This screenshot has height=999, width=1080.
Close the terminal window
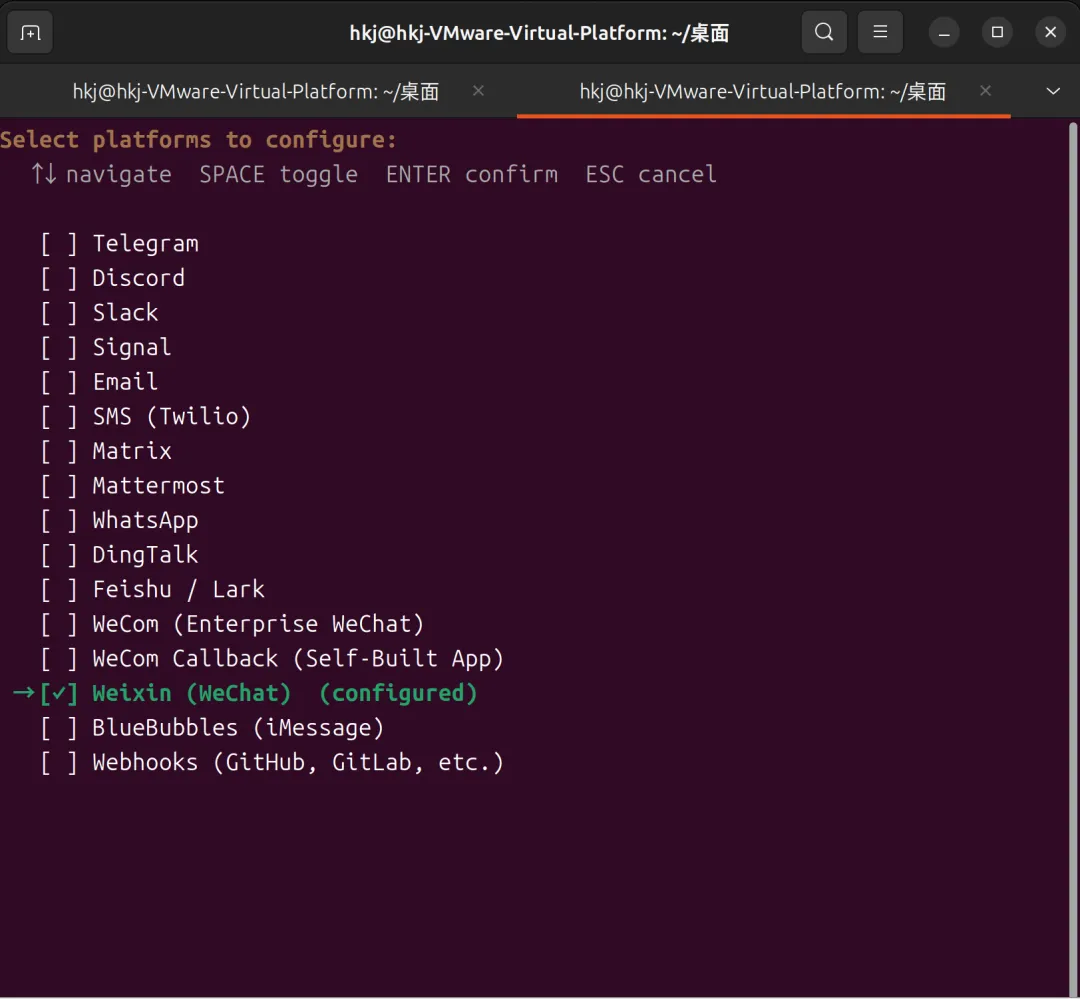click(x=1050, y=32)
